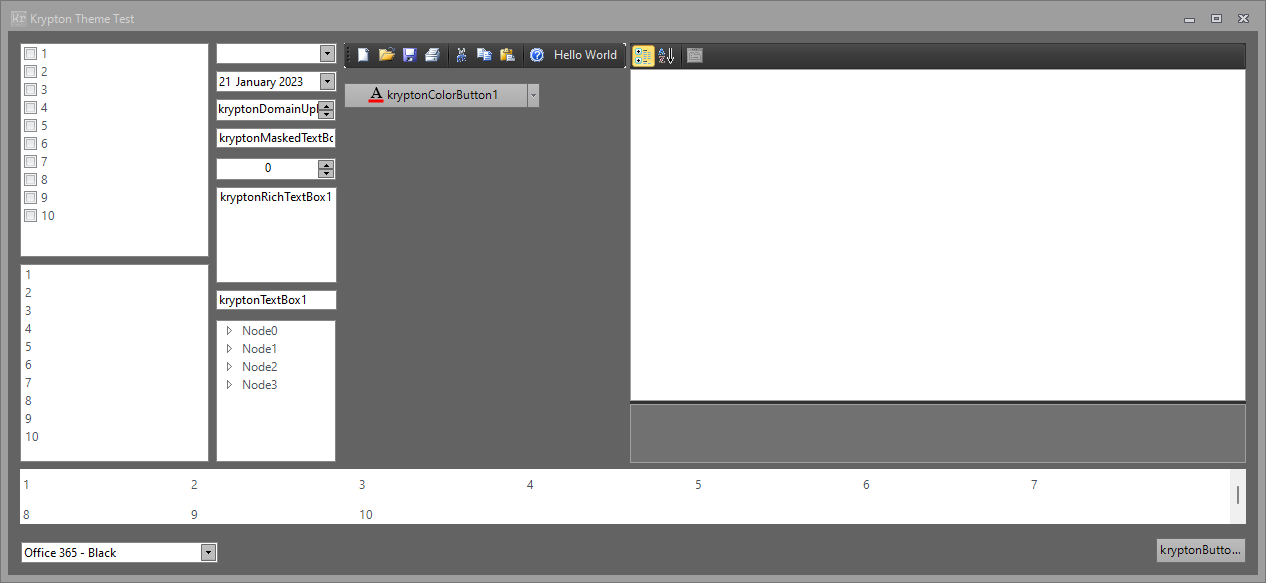Viewport: 1266px width, 583px height.
Task: Copy using the copy icon
Action: coord(484,55)
